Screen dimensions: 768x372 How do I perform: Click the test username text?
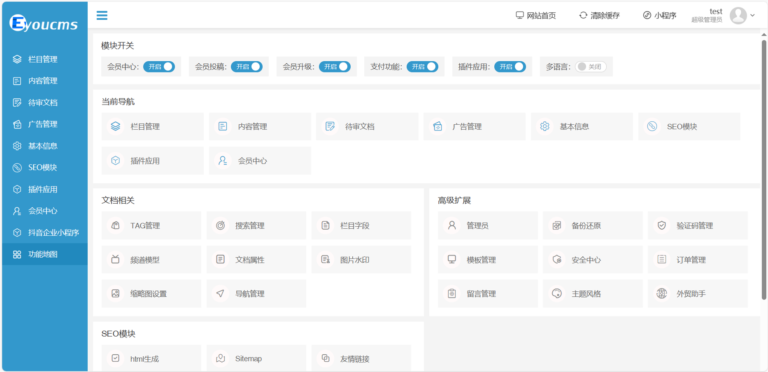point(716,11)
